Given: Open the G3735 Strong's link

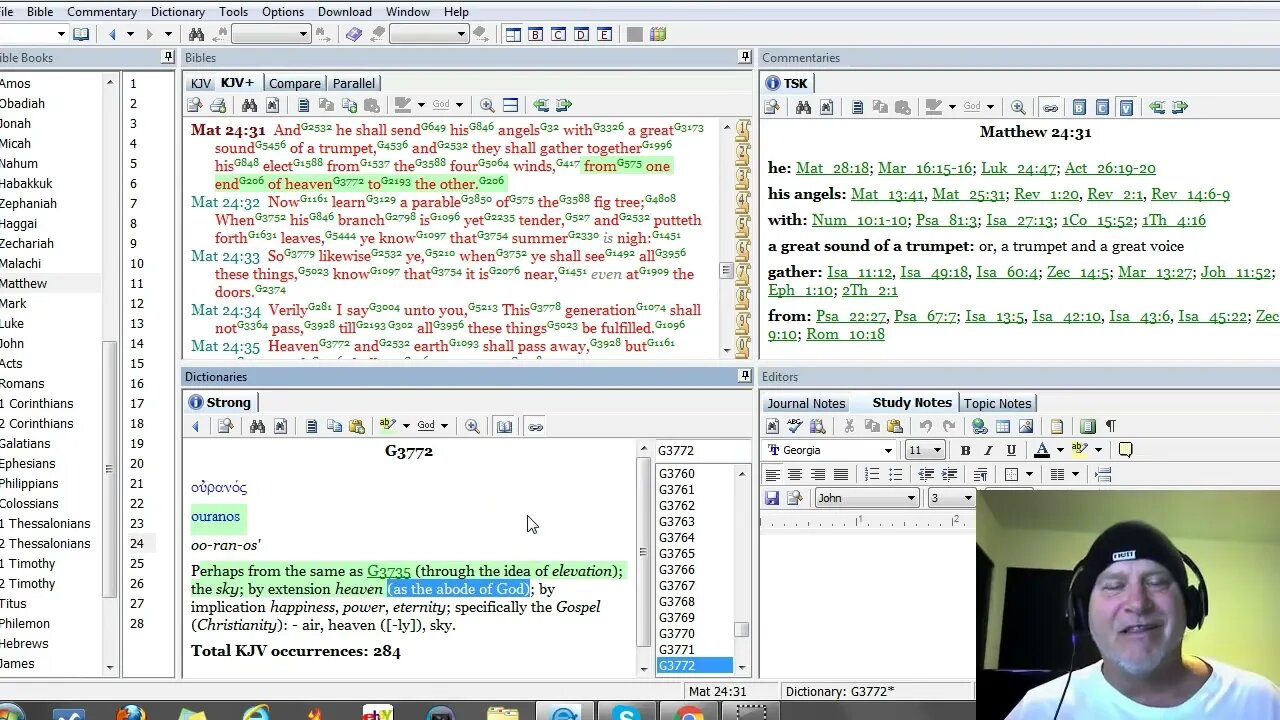Looking at the screenshot, I should coord(389,571).
